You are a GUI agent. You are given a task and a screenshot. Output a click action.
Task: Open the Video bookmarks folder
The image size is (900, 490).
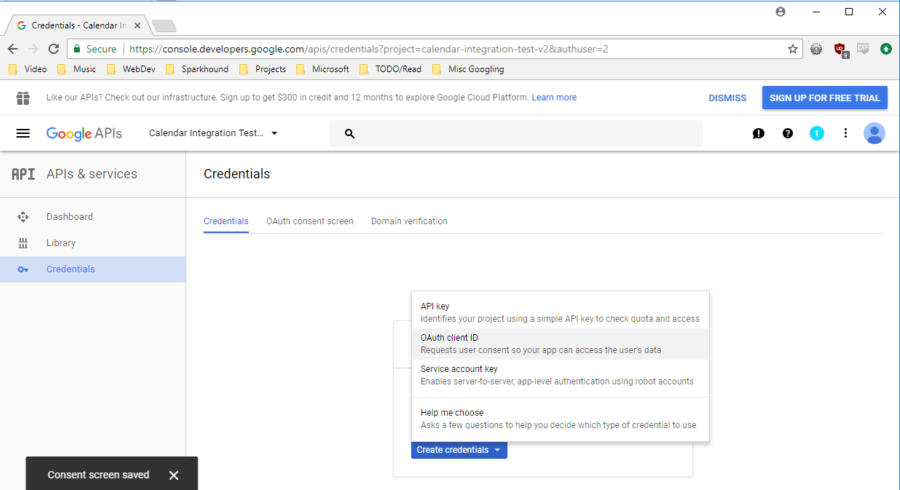[28, 69]
